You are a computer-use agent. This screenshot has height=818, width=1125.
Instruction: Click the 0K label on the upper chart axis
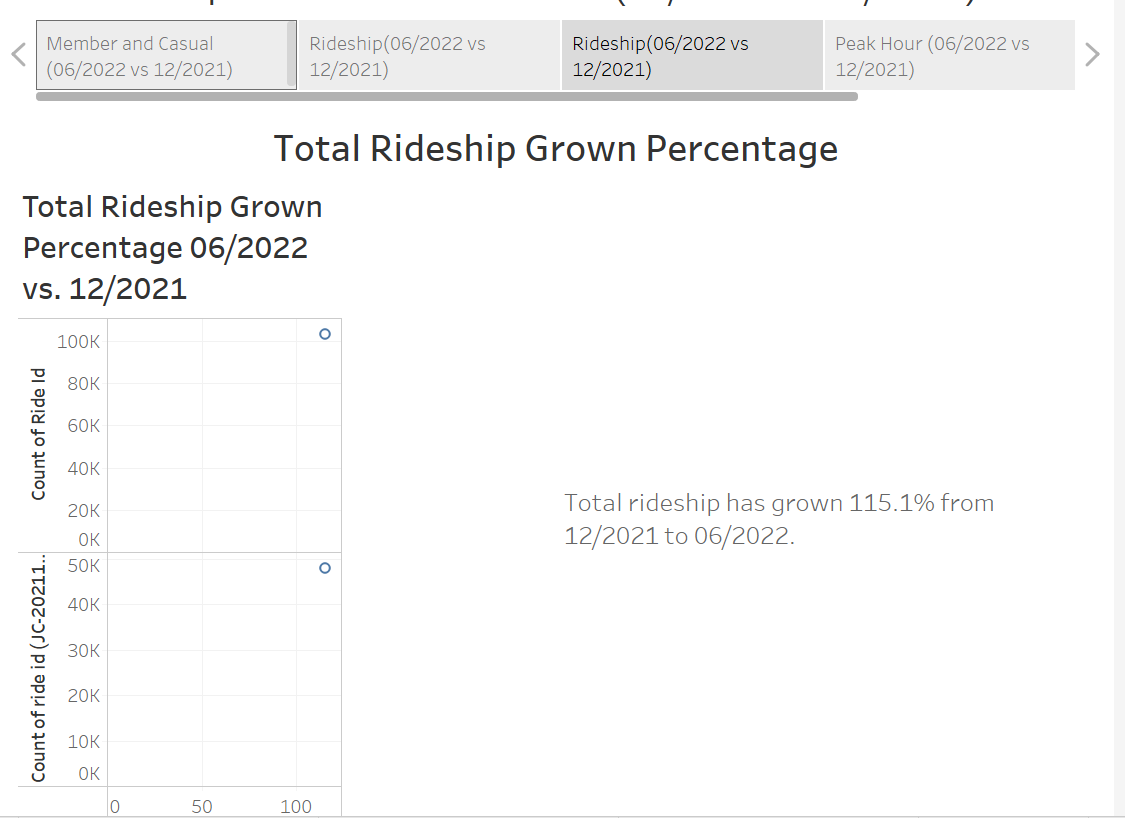tap(89, 539)
